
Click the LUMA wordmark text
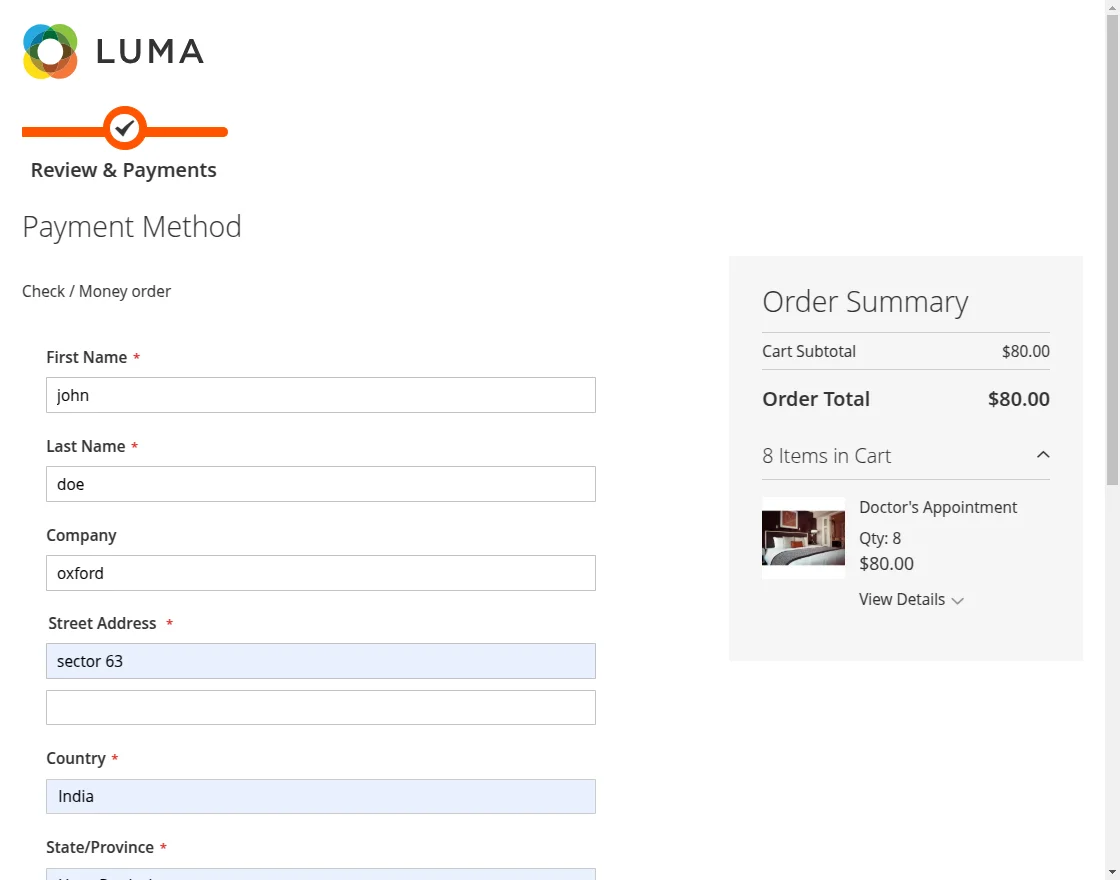coord(150,51)
